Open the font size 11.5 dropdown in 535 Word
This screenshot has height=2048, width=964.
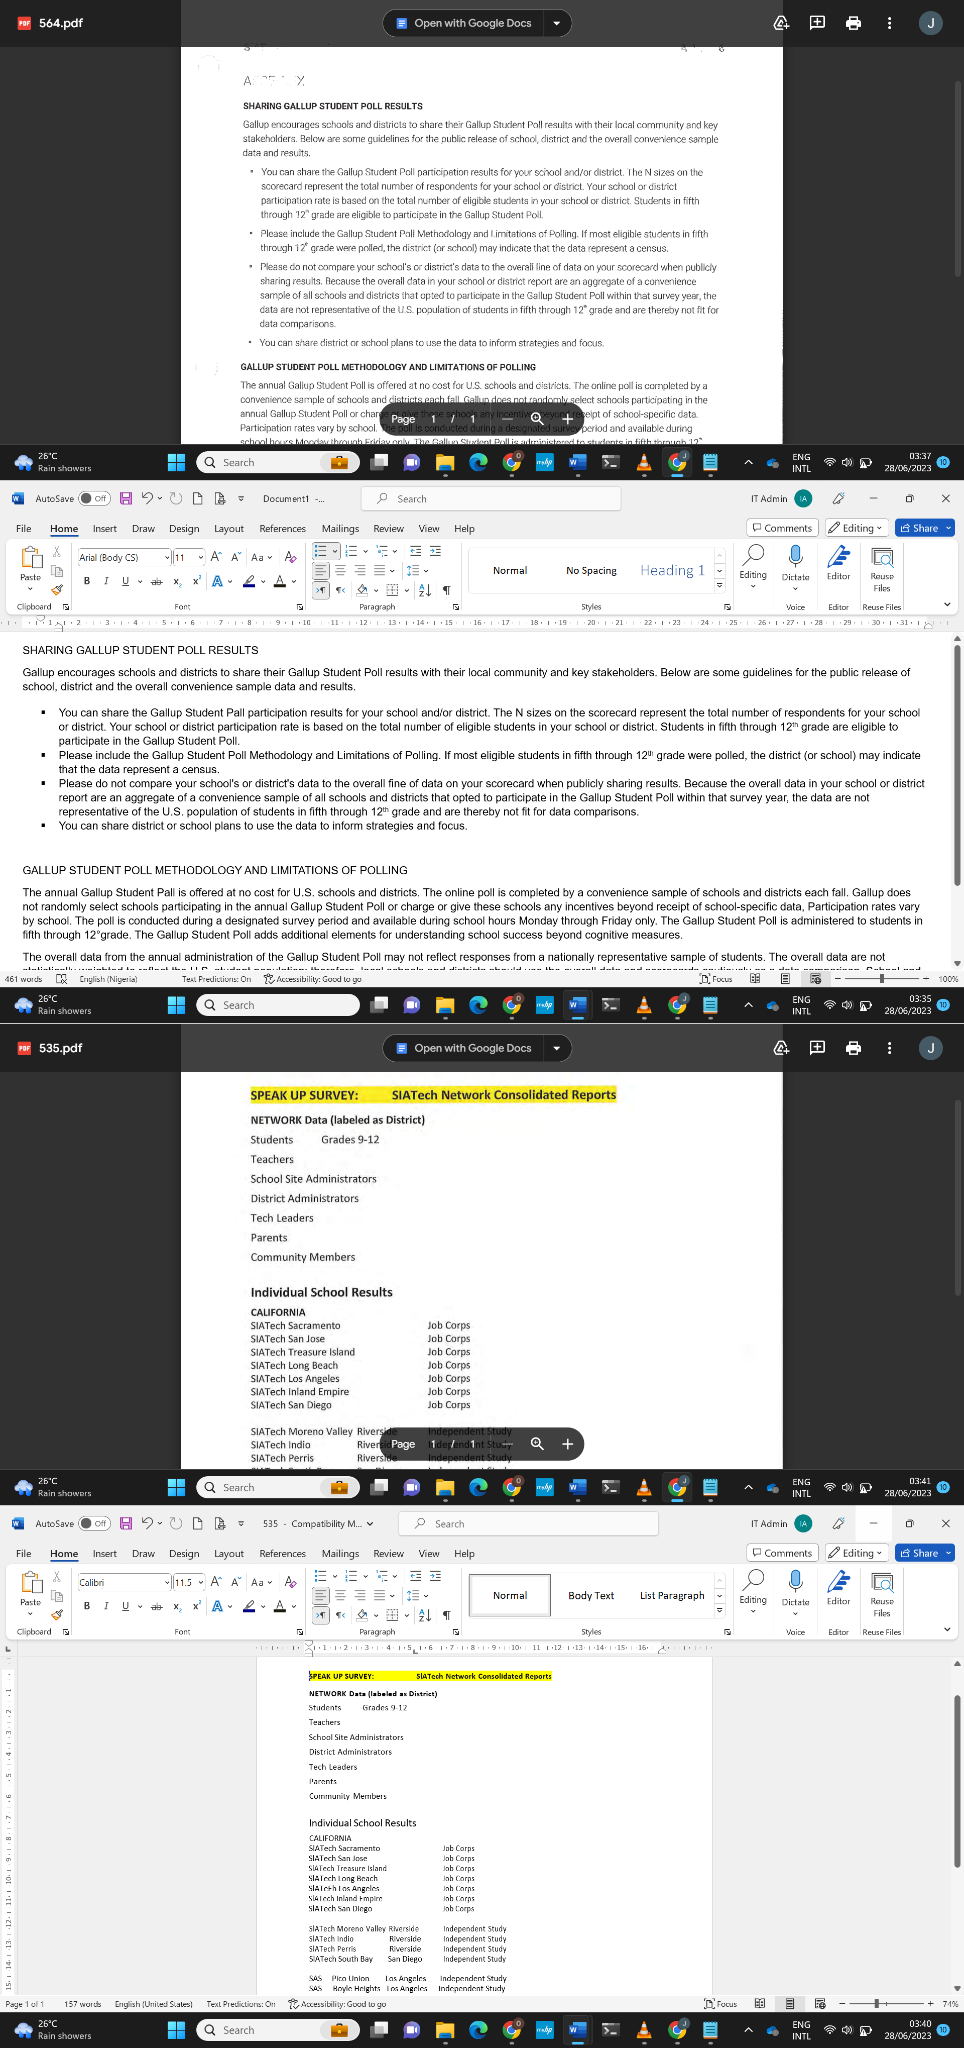point(201,1582)
